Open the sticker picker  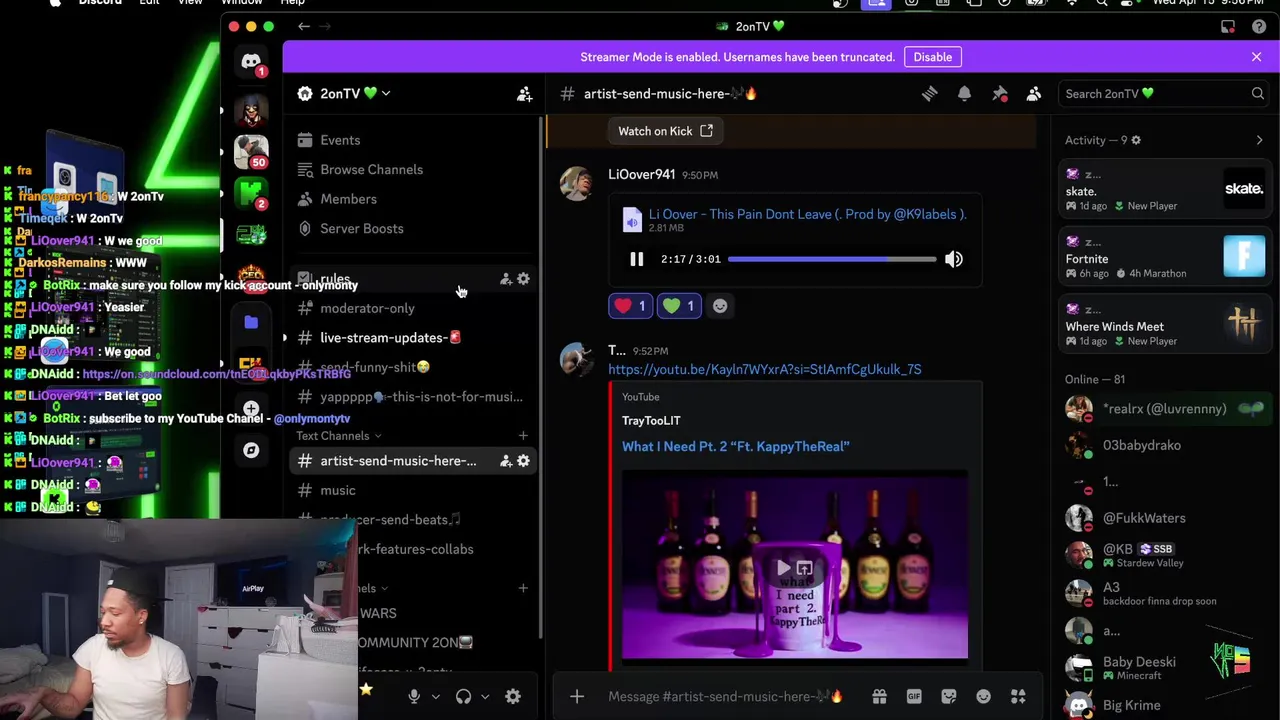click(x=949, y=697)
